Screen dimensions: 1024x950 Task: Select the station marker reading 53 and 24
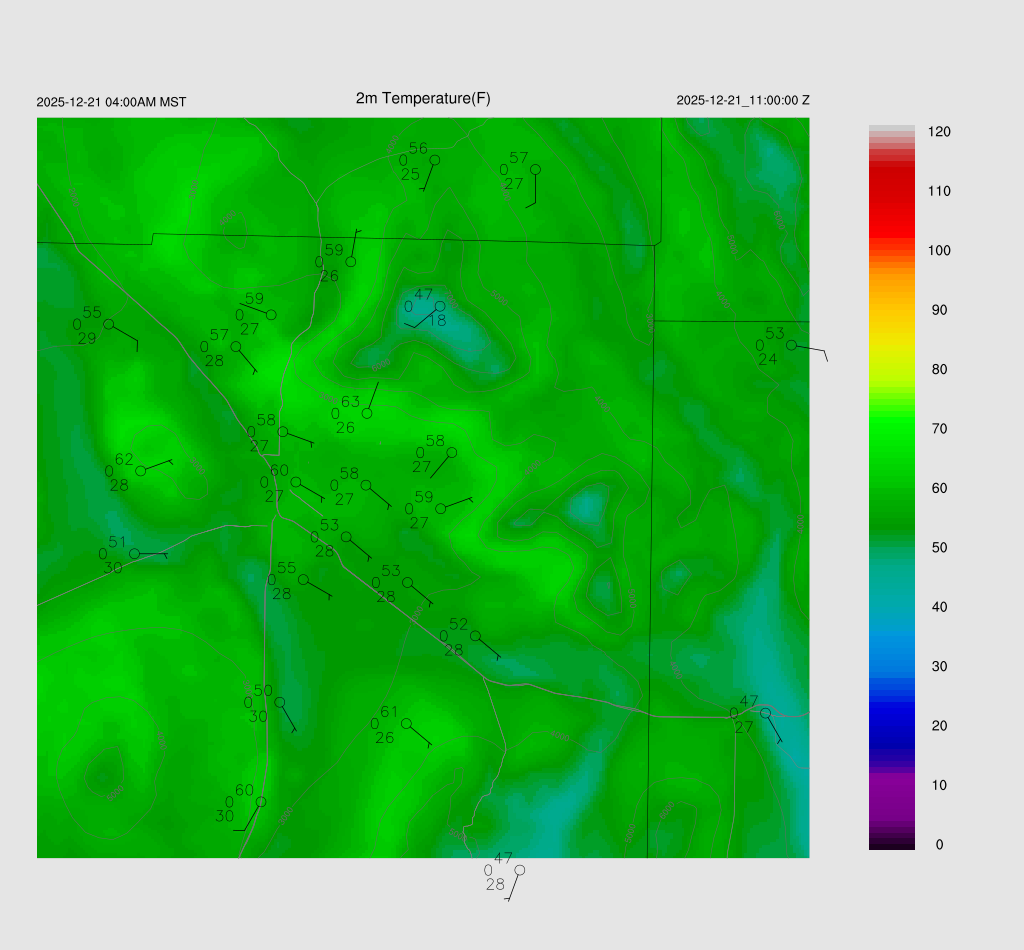coord(791,345)
